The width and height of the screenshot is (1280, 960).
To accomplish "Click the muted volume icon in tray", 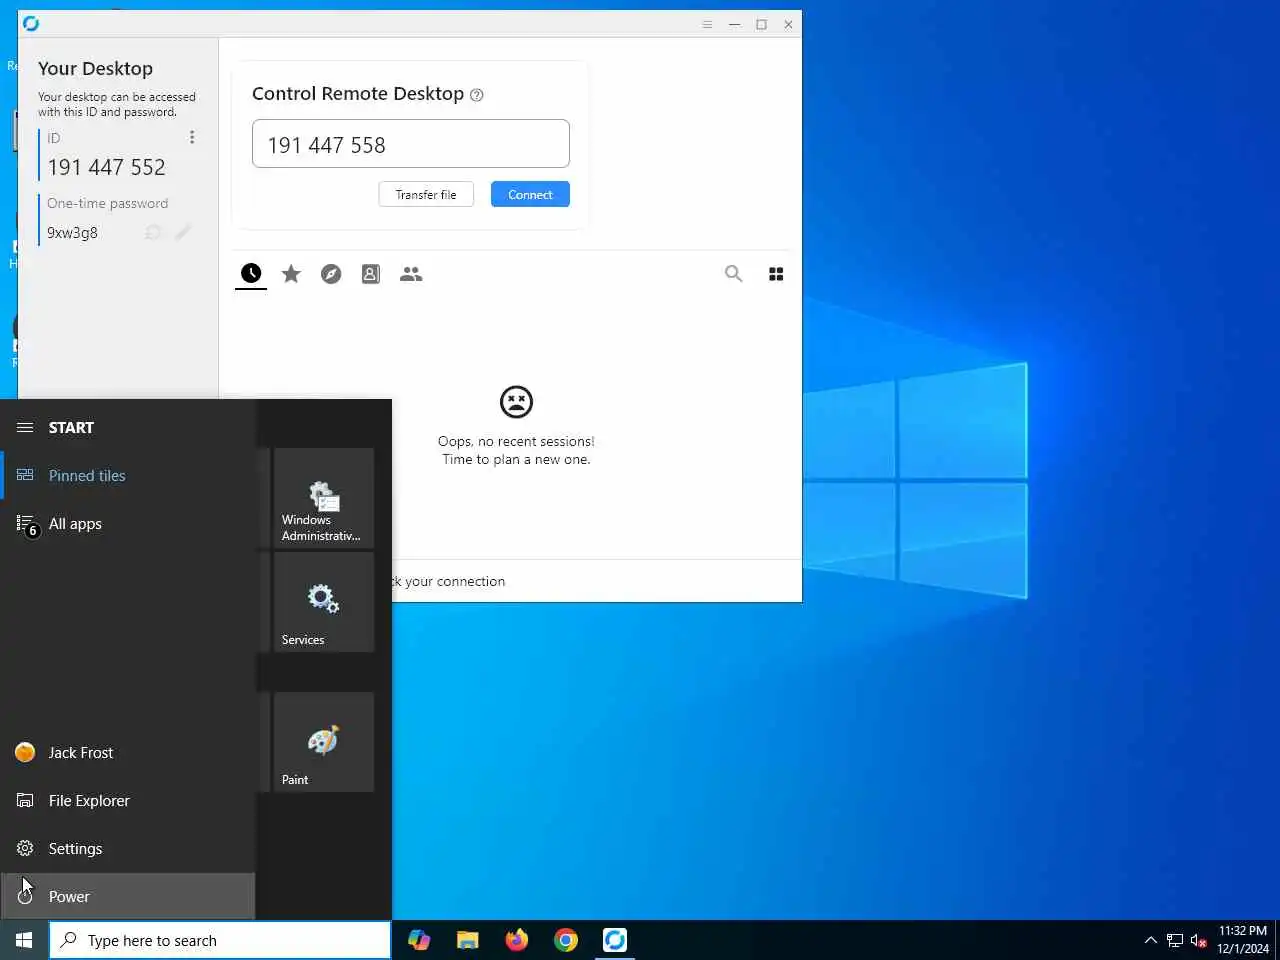I will 1199,940.
